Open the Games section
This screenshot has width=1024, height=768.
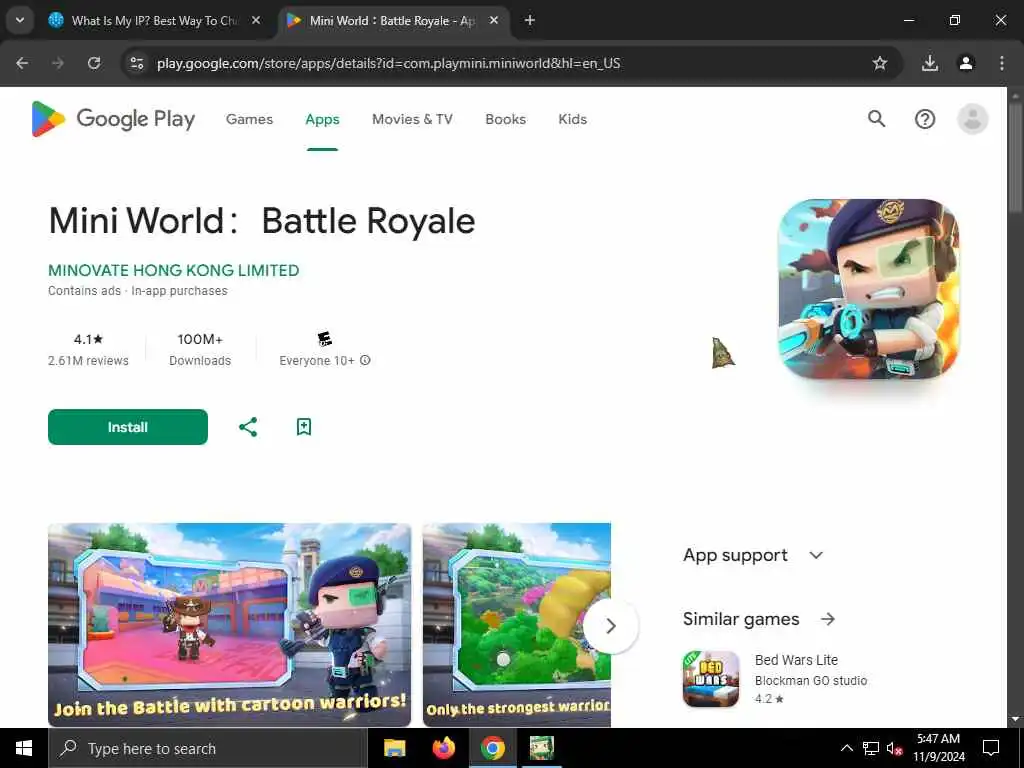pyautogui.click(x=249, y=119)
